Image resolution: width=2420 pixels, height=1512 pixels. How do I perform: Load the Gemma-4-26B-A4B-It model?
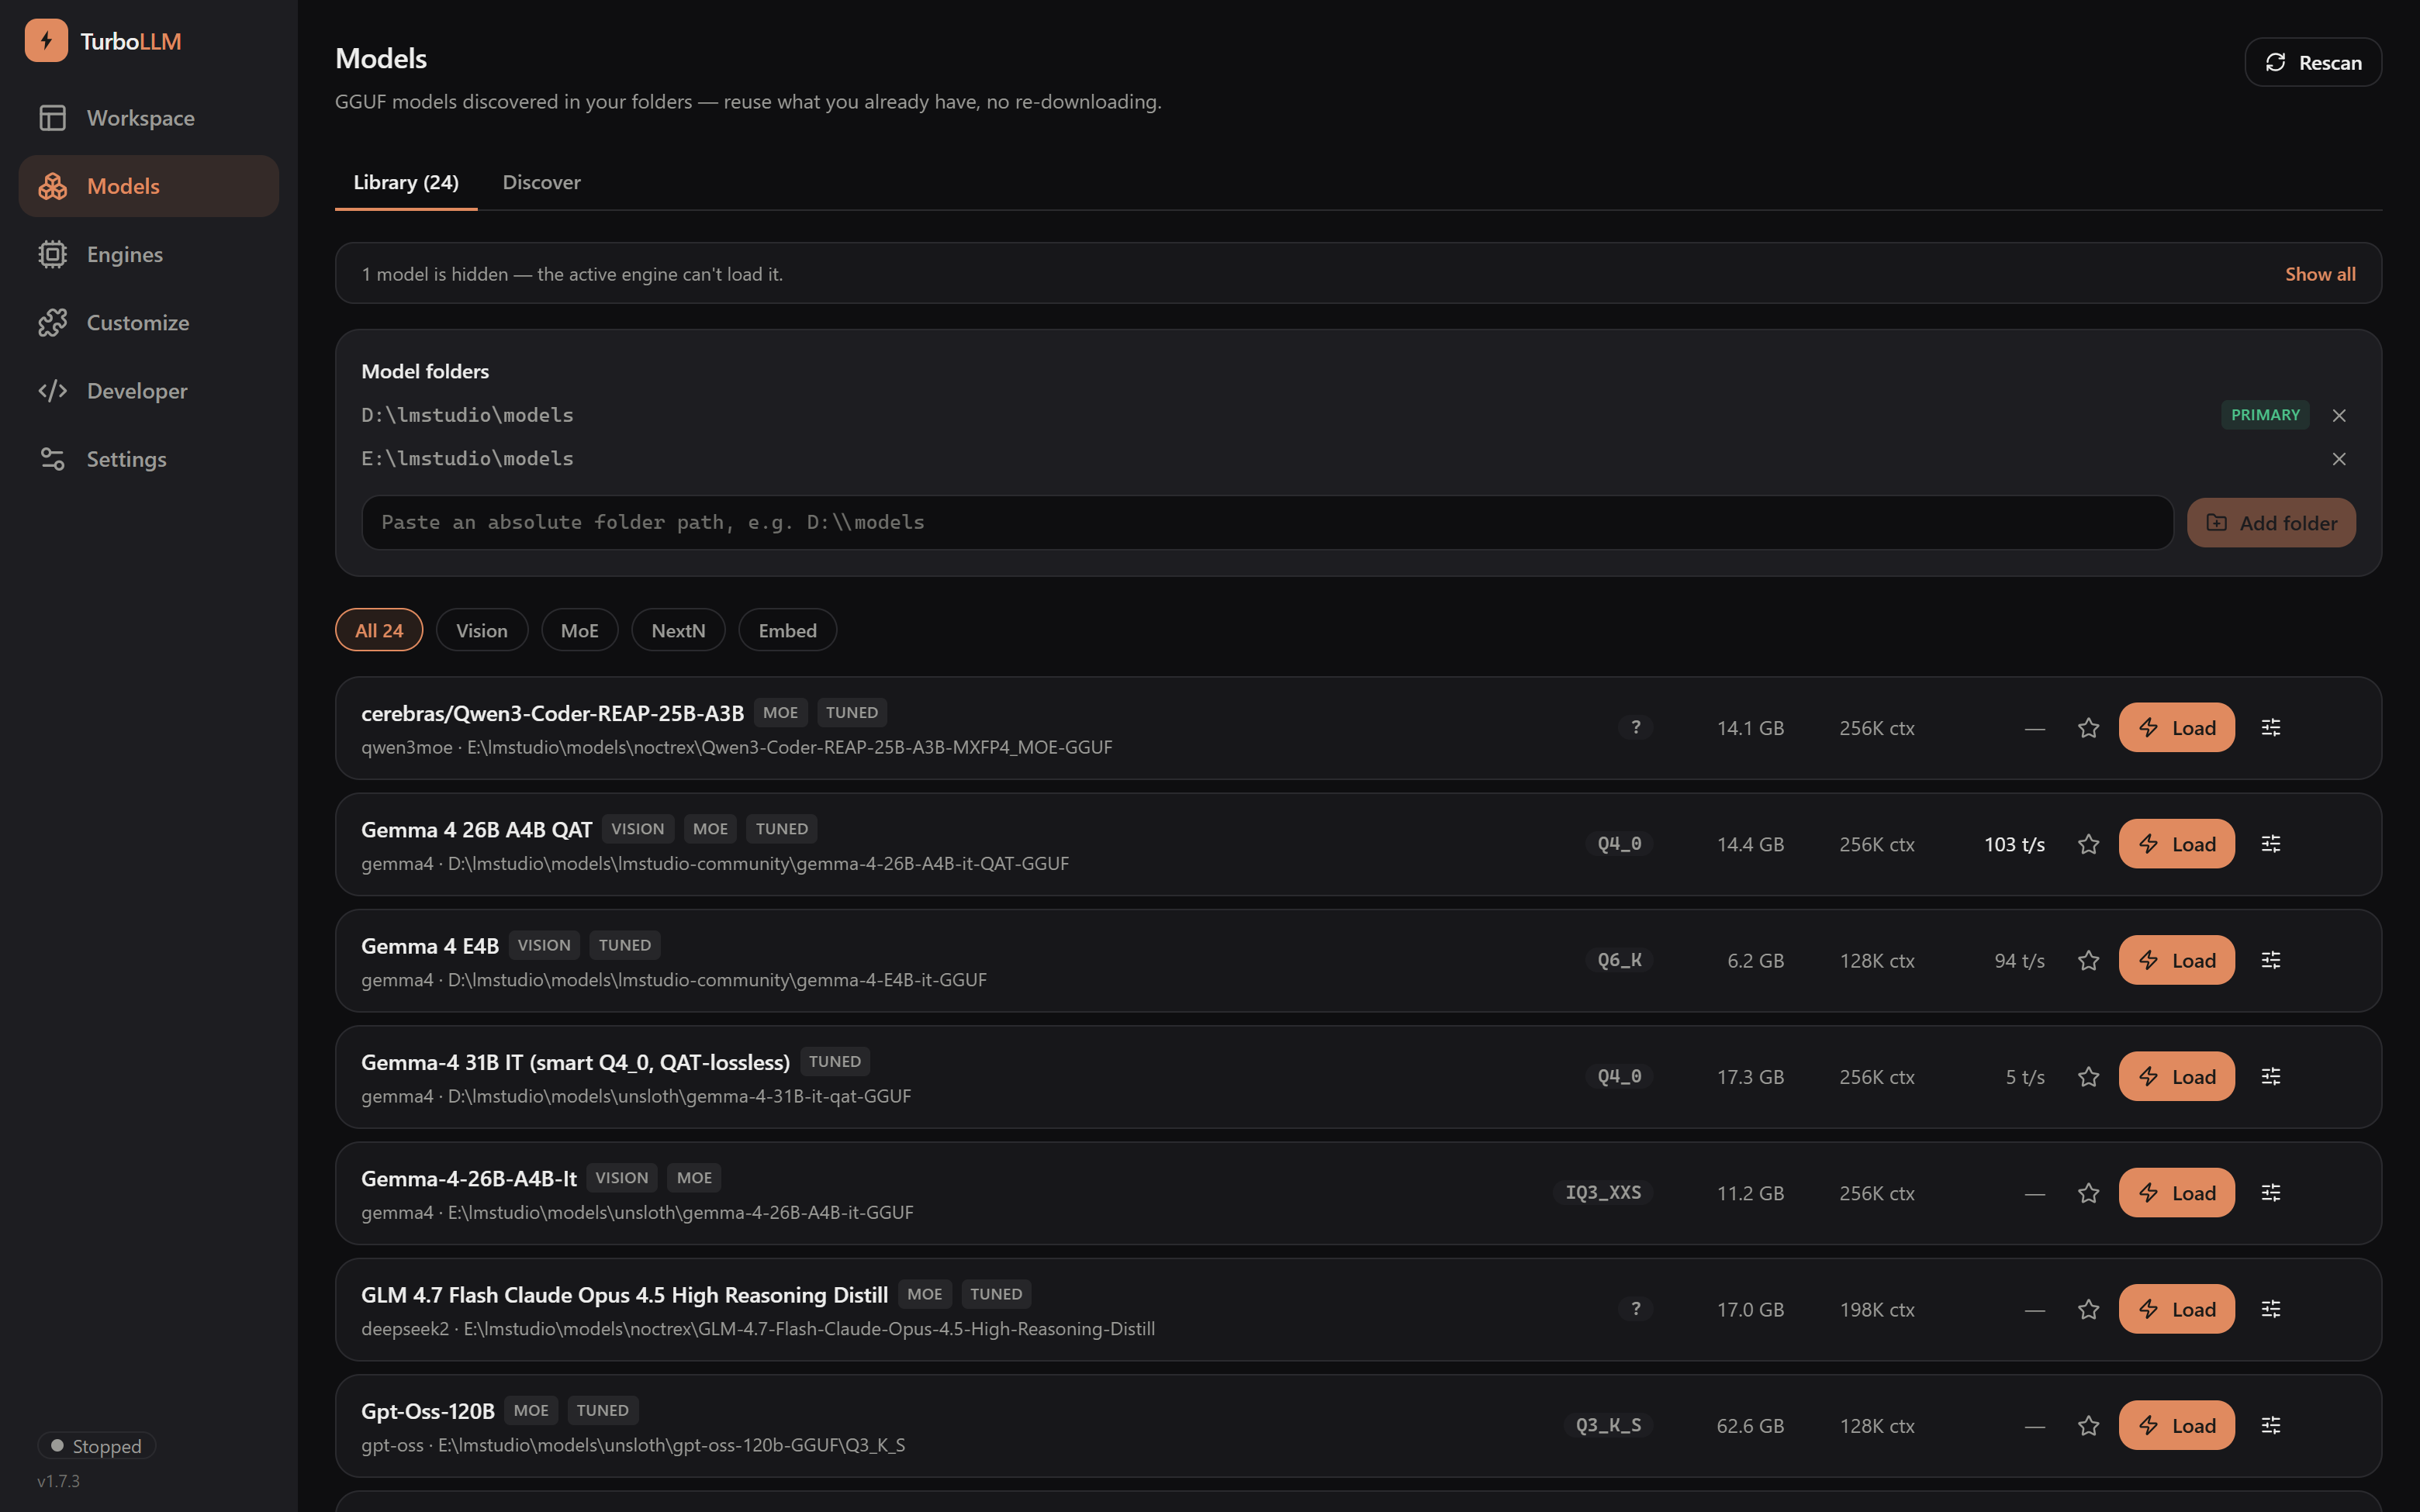(2177, 1193)
